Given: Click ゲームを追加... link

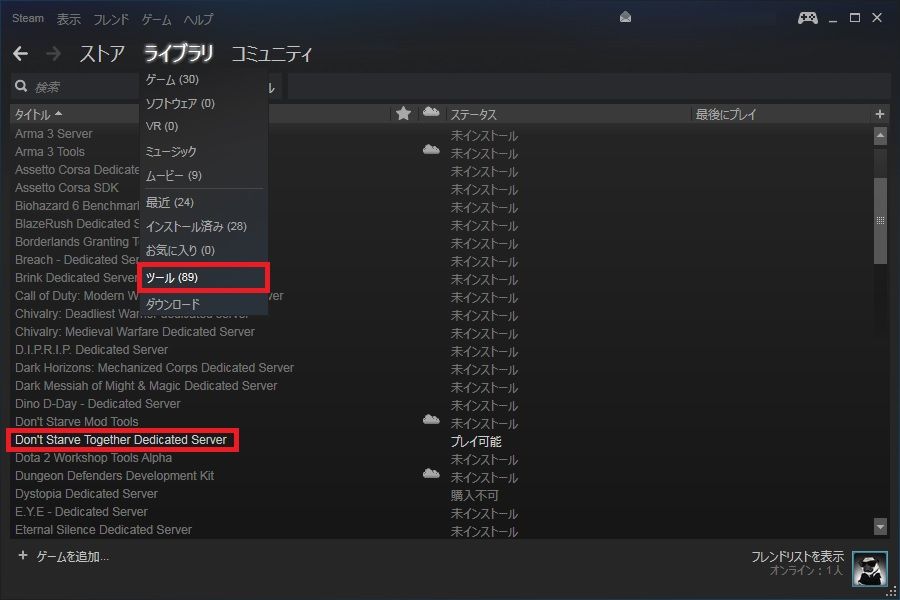Looking at the screenshot, I should pos(72,556).
